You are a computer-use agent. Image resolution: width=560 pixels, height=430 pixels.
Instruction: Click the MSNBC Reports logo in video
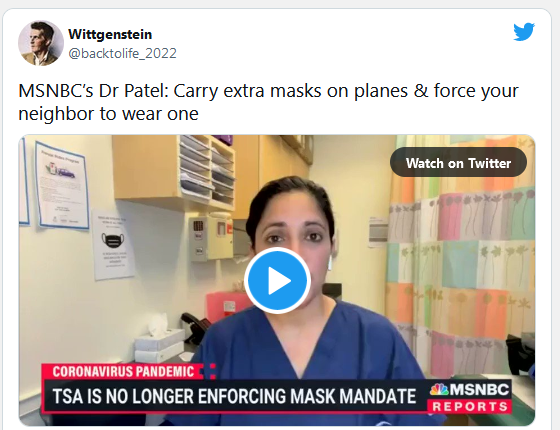click(x=470, y=396)
